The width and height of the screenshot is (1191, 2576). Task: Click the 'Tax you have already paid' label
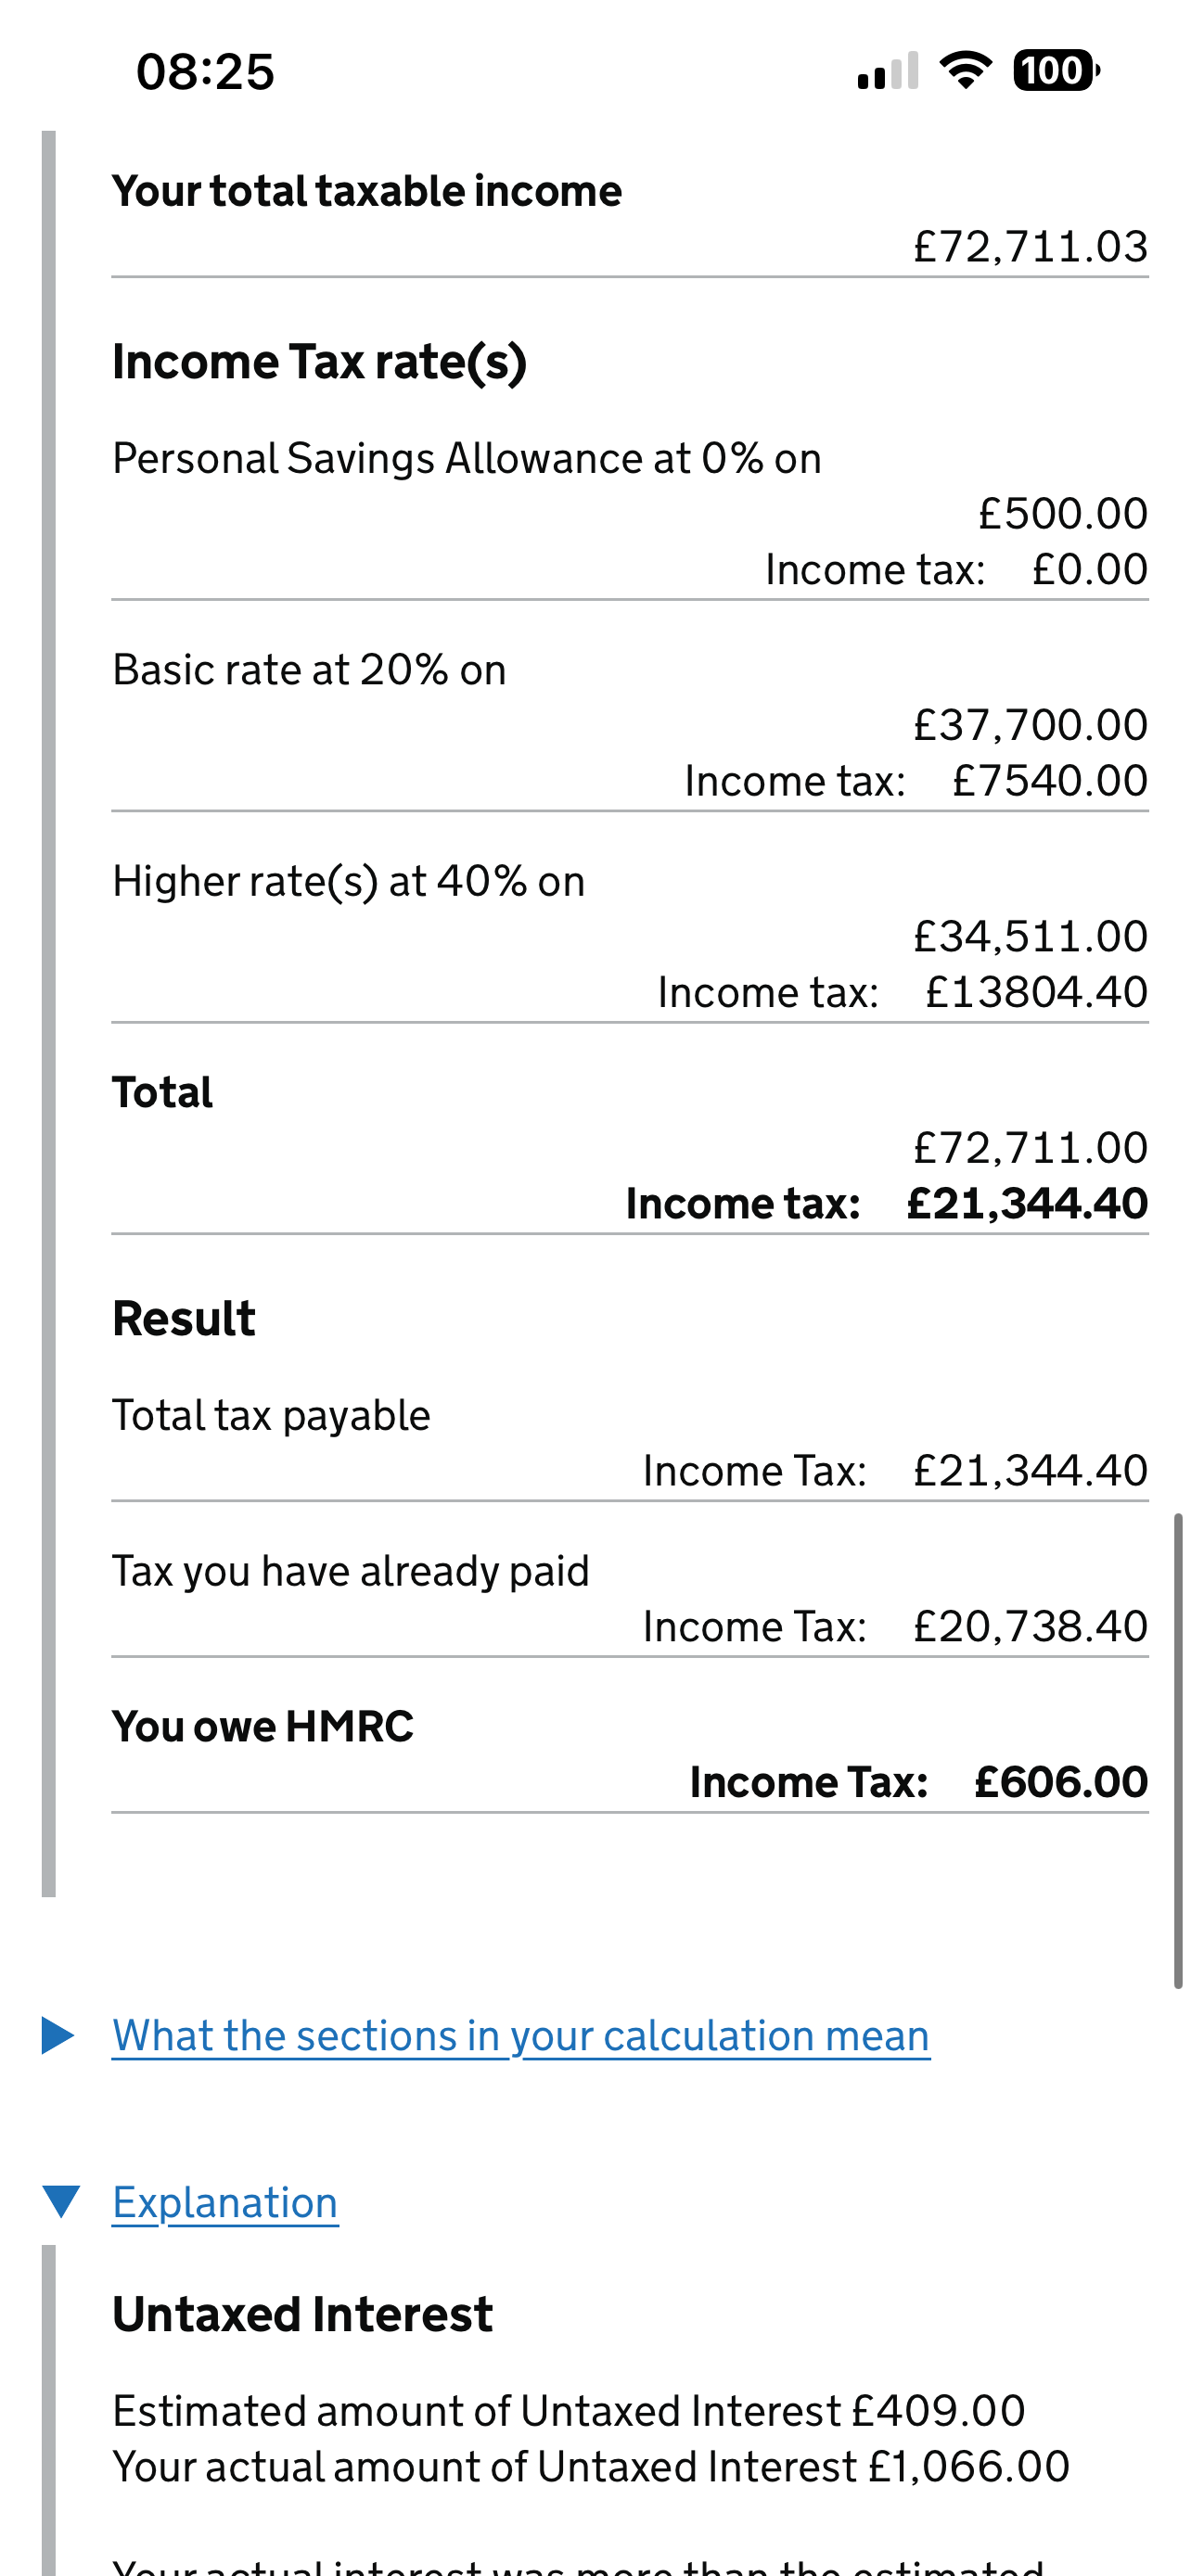click(350, 1571)
